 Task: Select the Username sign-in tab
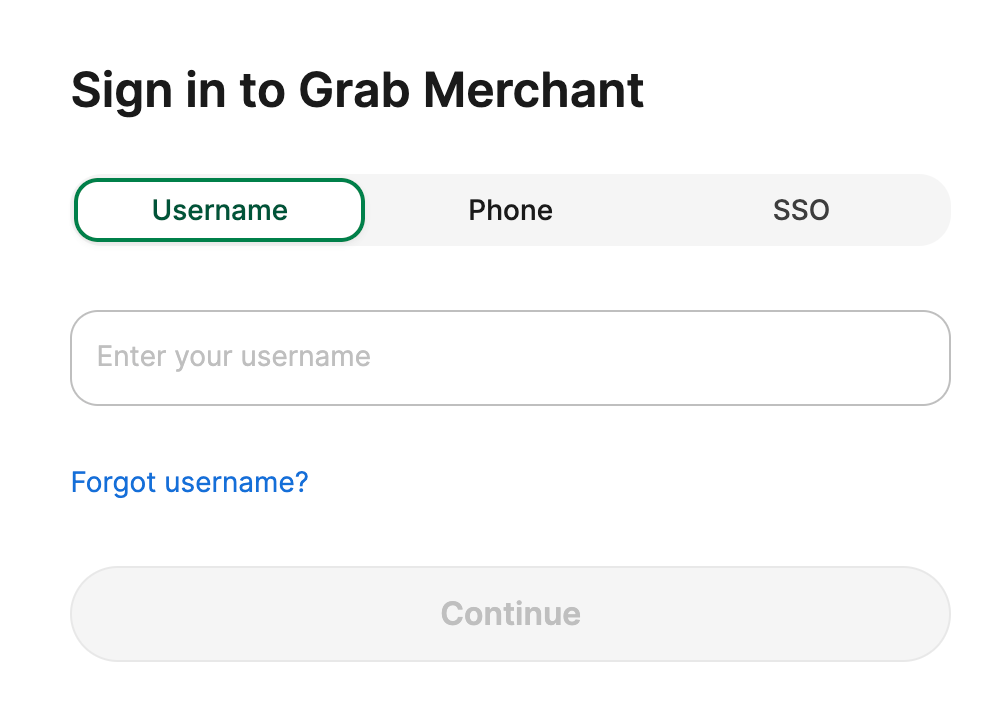[219, 210]
